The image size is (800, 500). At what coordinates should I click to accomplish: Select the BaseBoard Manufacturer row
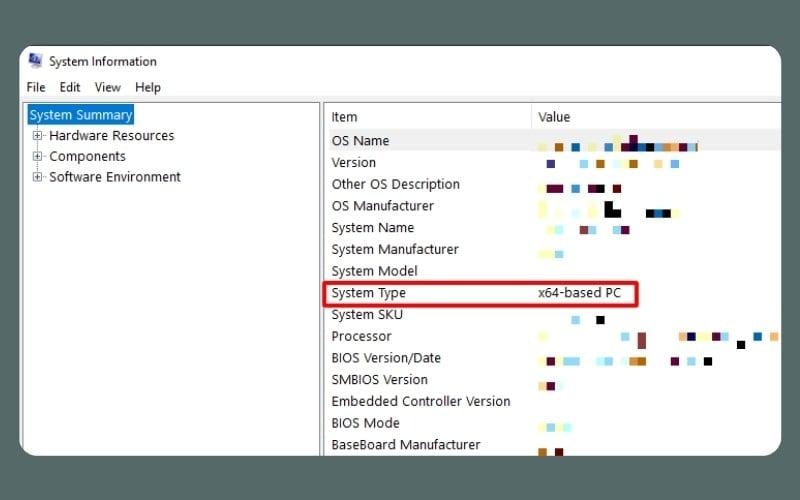pos(406,445)
